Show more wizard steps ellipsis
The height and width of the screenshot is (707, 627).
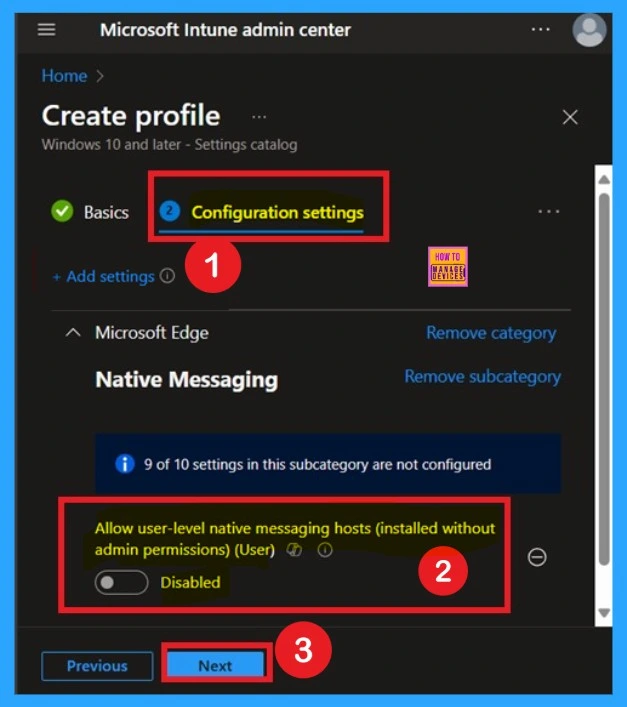tap(549, 211)
